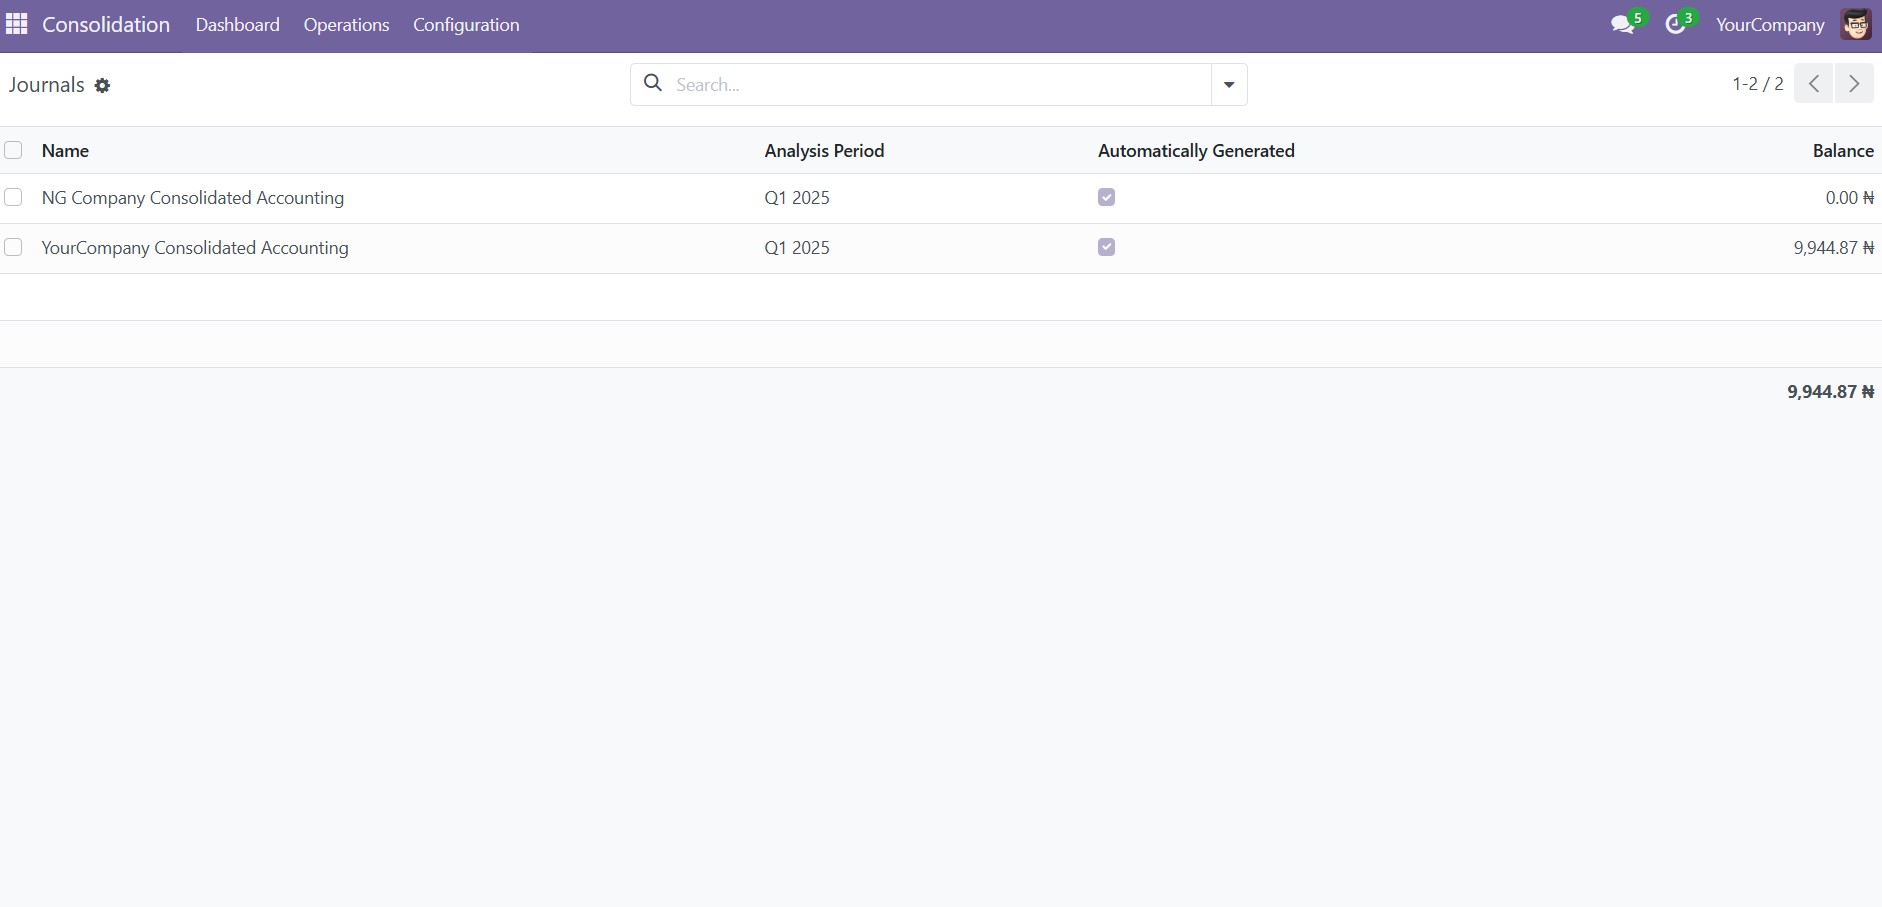Open the conversations messages icon
Screen dimensions: 1882x907
[x=1622, y=25]
